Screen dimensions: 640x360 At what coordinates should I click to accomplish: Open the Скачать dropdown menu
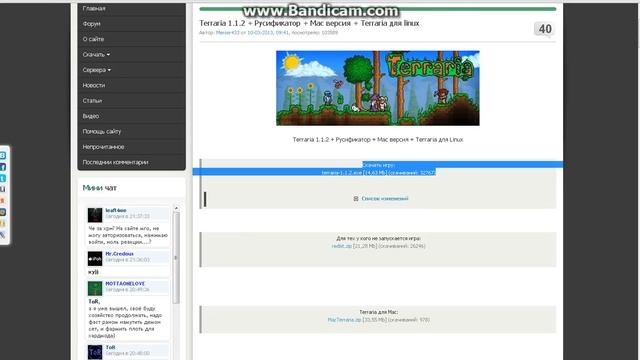(x=96, y=55)
